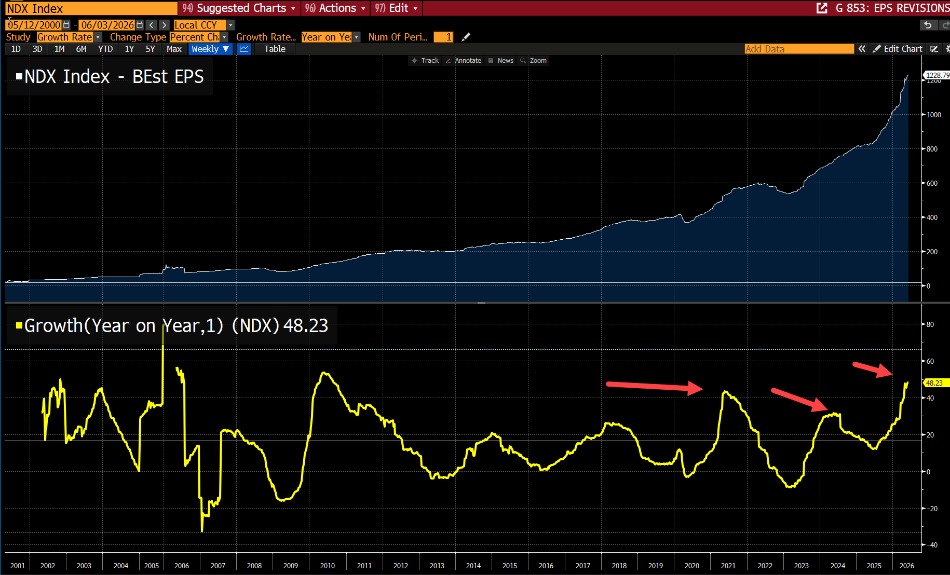950x575 pixels.
Task: Open the Actions menu
Action: pyautogui.click(x=336, y=8)
